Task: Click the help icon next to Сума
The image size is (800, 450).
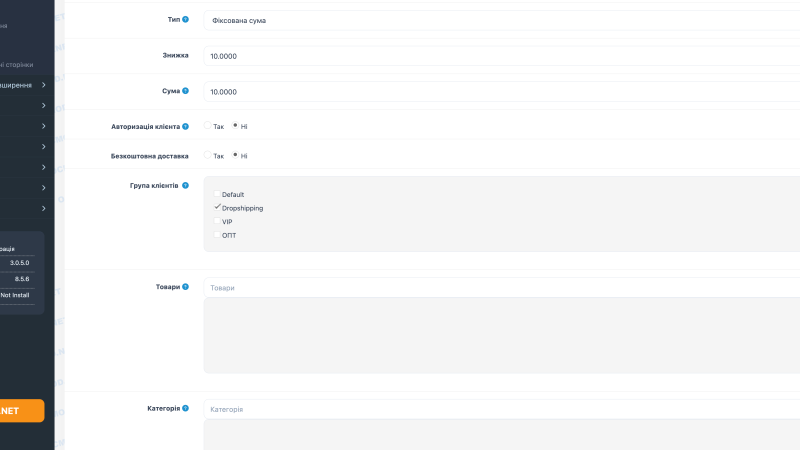Action: coord(185,91)
